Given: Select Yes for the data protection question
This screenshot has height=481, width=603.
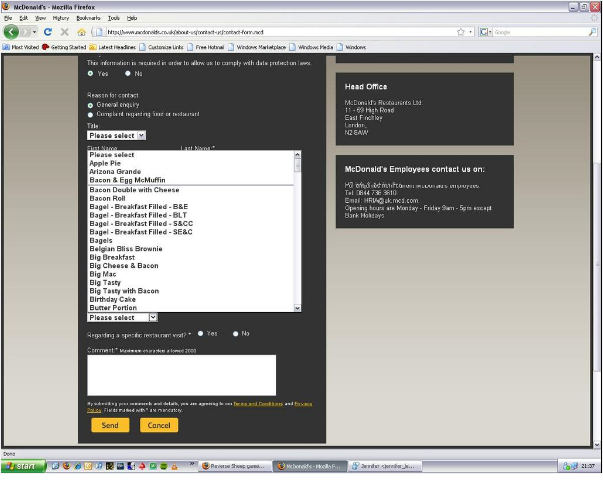Looking at the screenshot, I should tap(90, 73).
